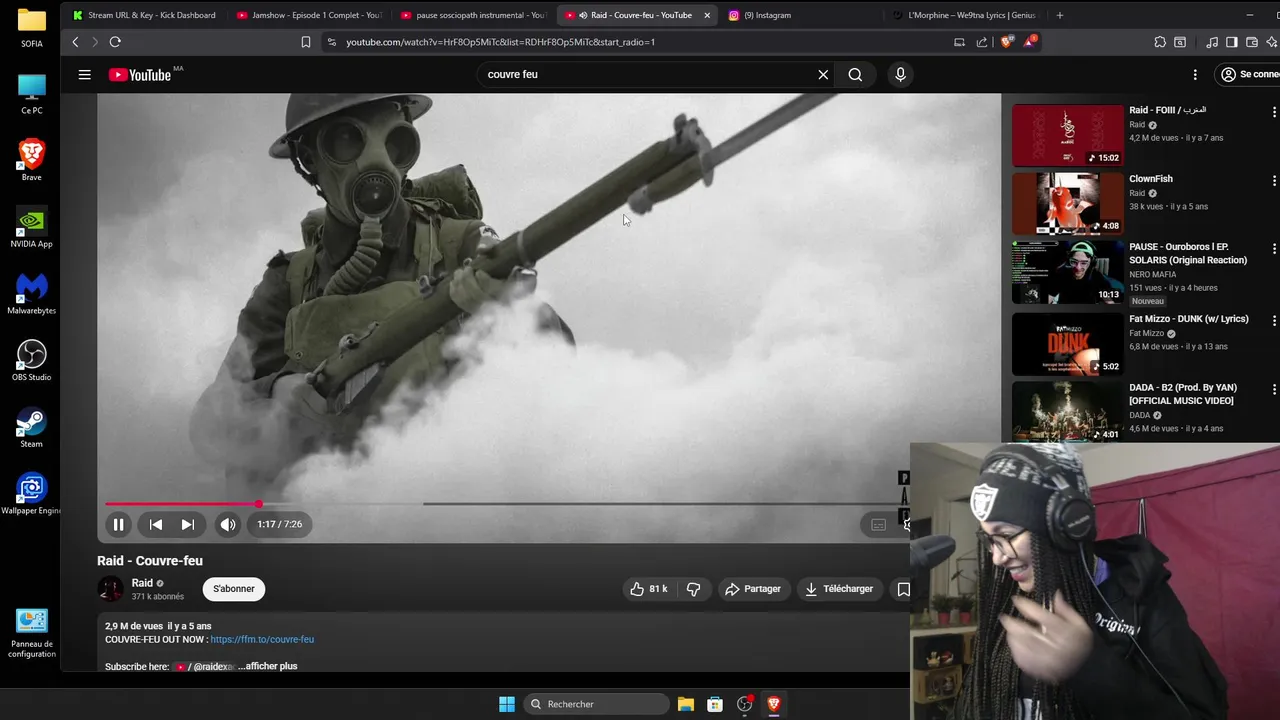The image size is (1280, 720).
Task: Switch to Jamshow - Episode 1 Complet tab
Action: [x=310, y=15]
